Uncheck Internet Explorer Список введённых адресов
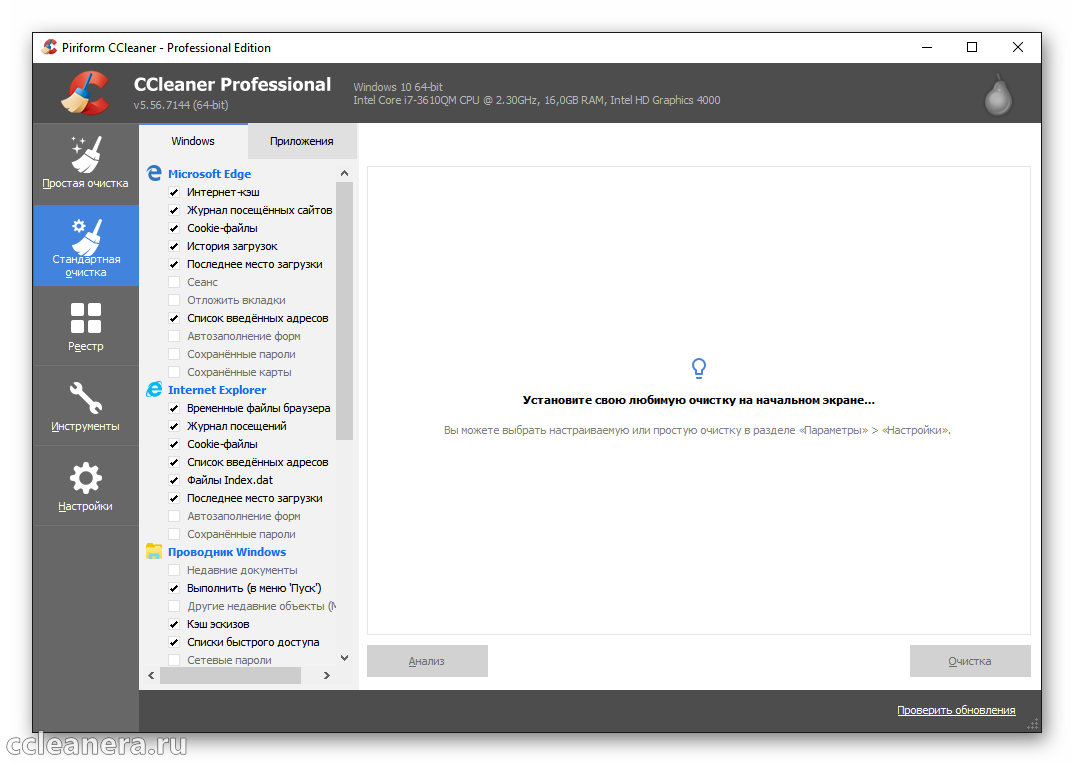The image size is (1074, 765). [174, 462]
